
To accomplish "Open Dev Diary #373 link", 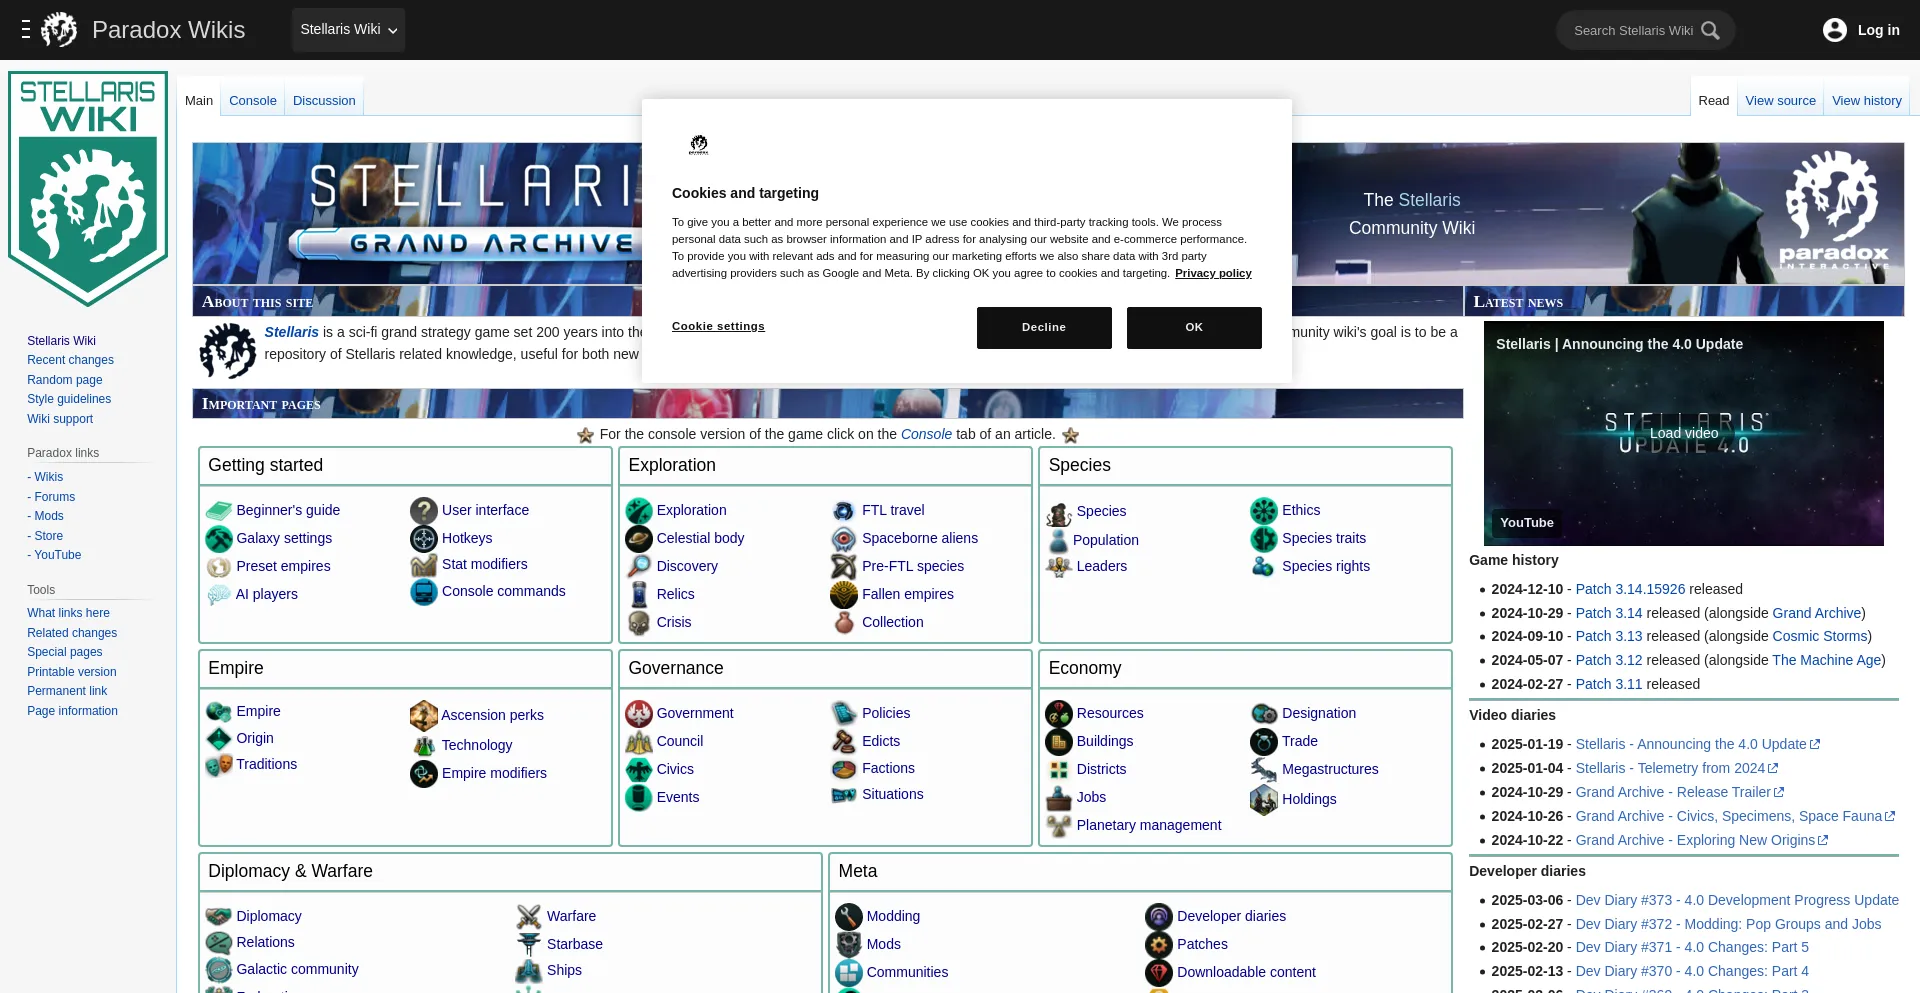I will point(1737,900).
